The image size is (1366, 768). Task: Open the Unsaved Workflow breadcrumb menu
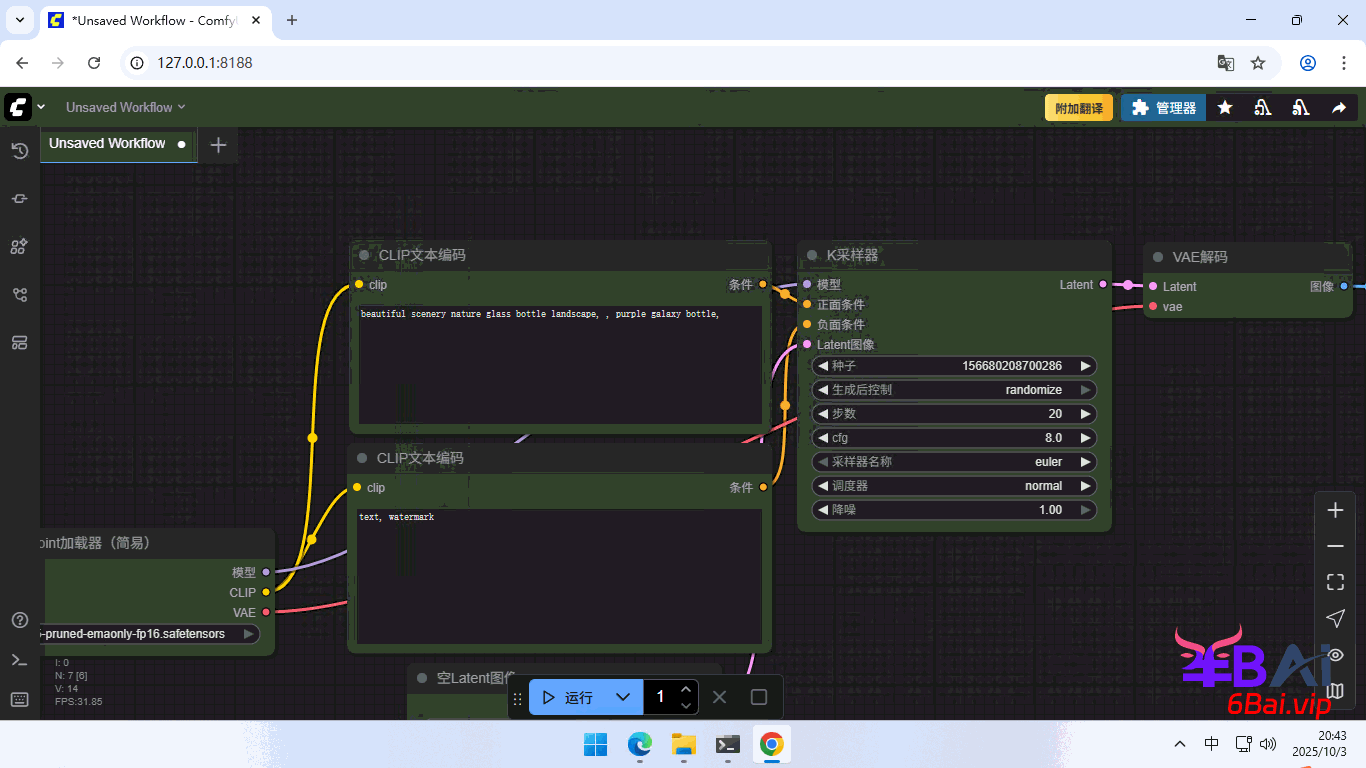pos(125,108)
